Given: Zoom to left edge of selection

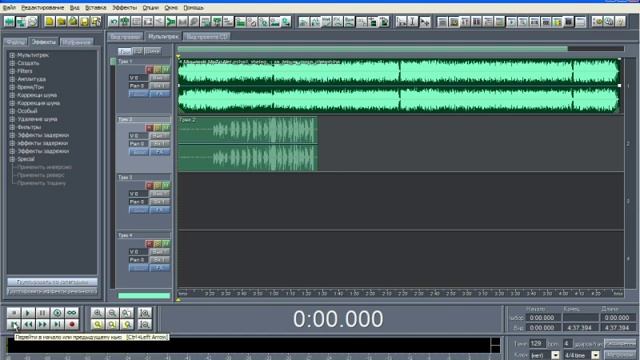Looking at the screenshot, I should (112, 324).
